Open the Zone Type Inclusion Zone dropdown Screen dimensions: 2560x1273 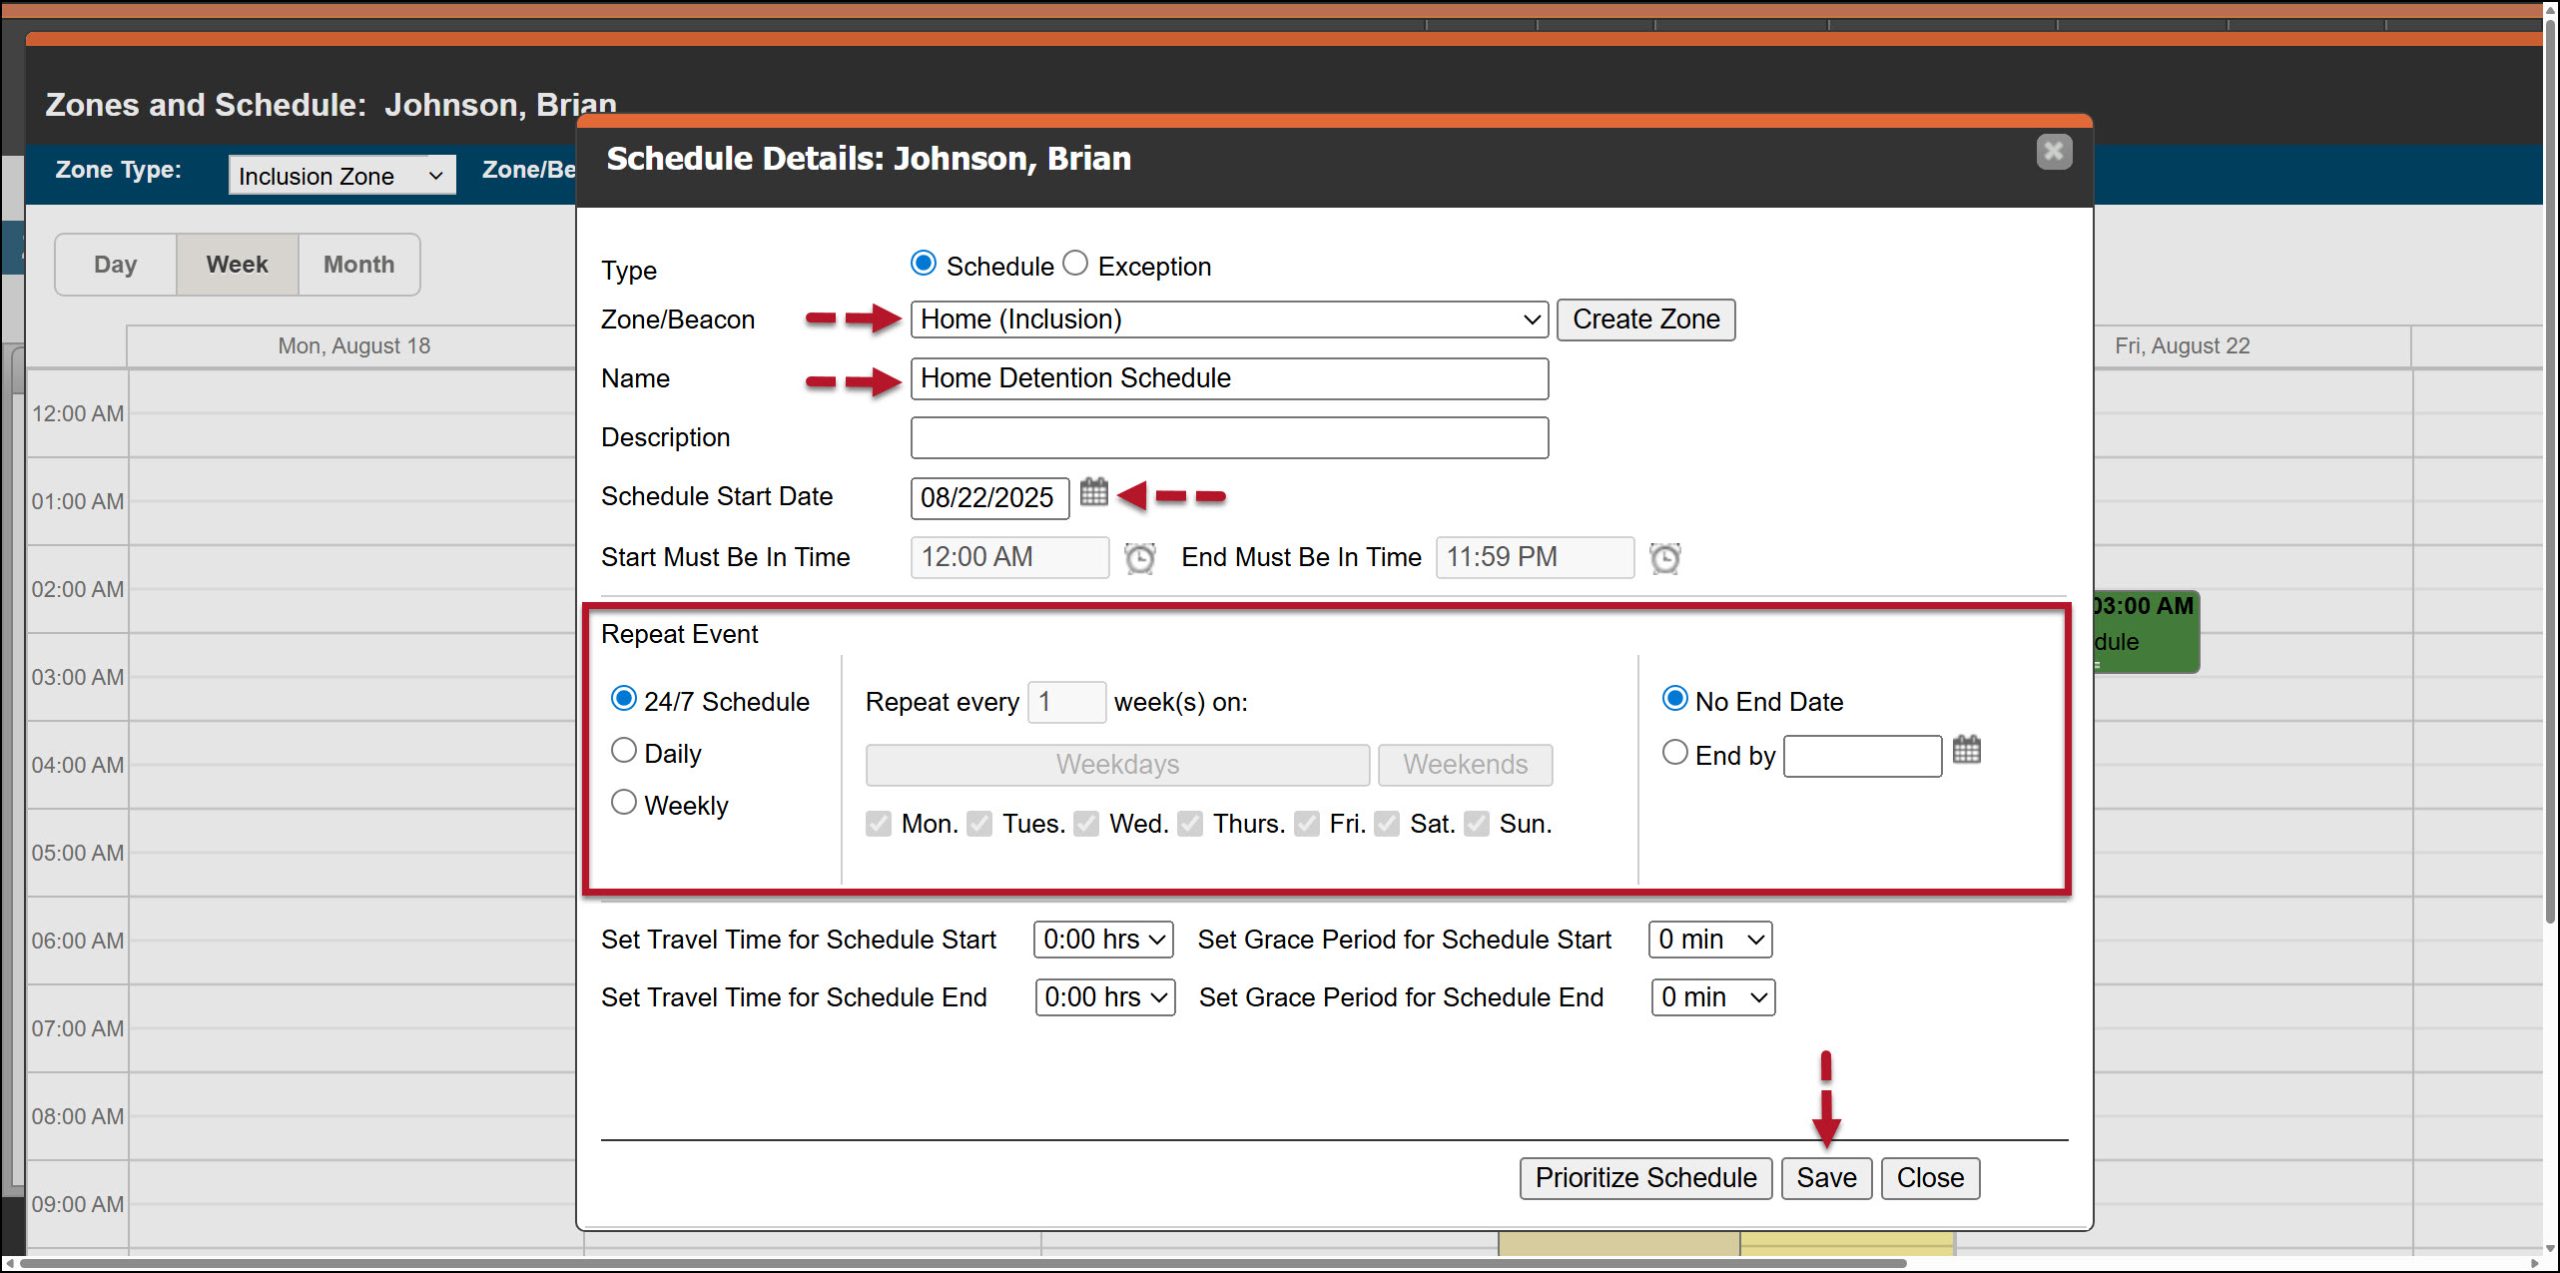pyautogui.click(x=341, y=176)
